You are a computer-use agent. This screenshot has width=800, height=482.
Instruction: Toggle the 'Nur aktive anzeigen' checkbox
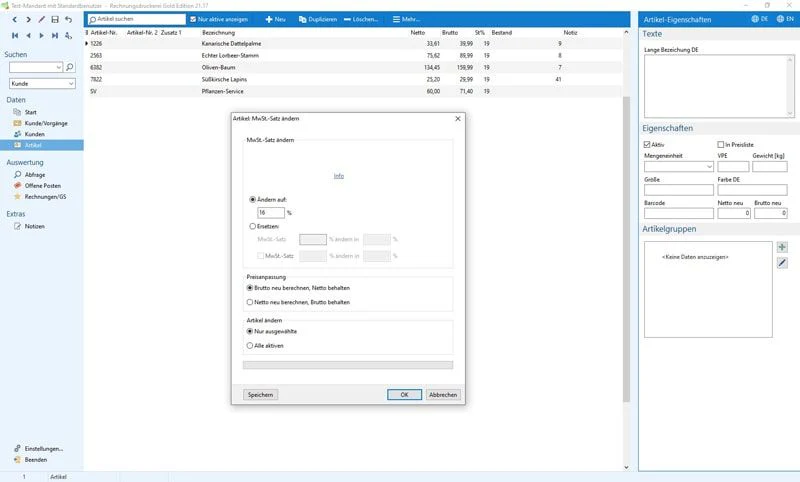click(x=194, y=19)
